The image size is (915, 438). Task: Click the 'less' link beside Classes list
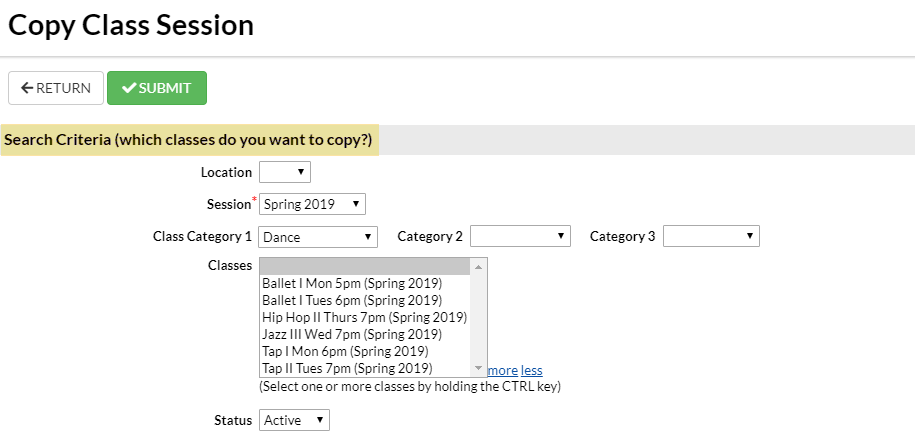(532, 370)
